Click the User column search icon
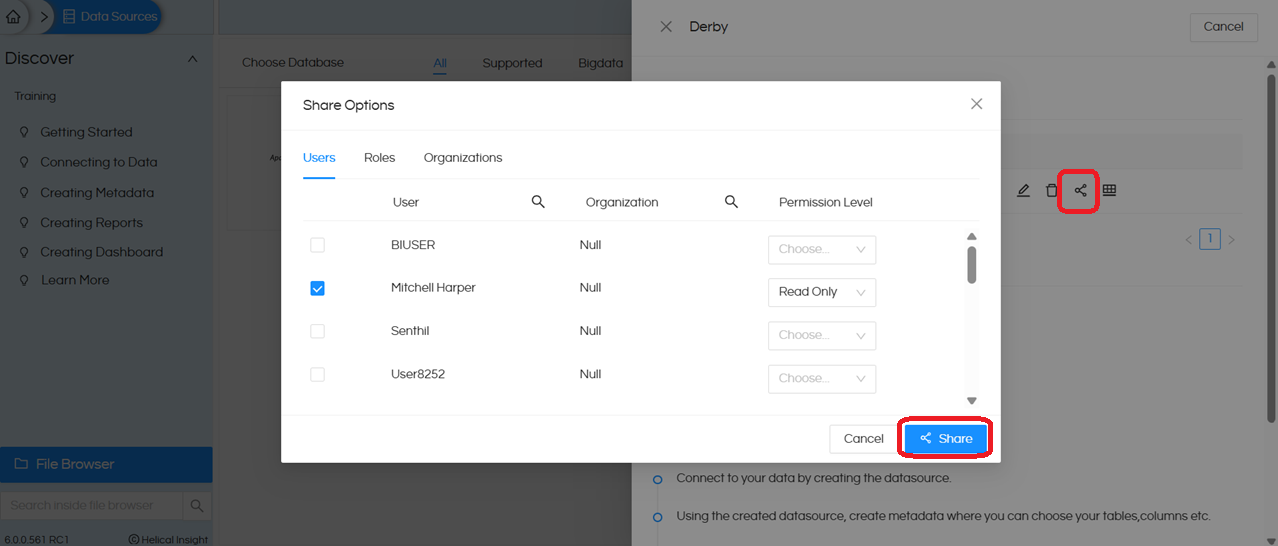 pyautogui.click(x=538, y=202)
